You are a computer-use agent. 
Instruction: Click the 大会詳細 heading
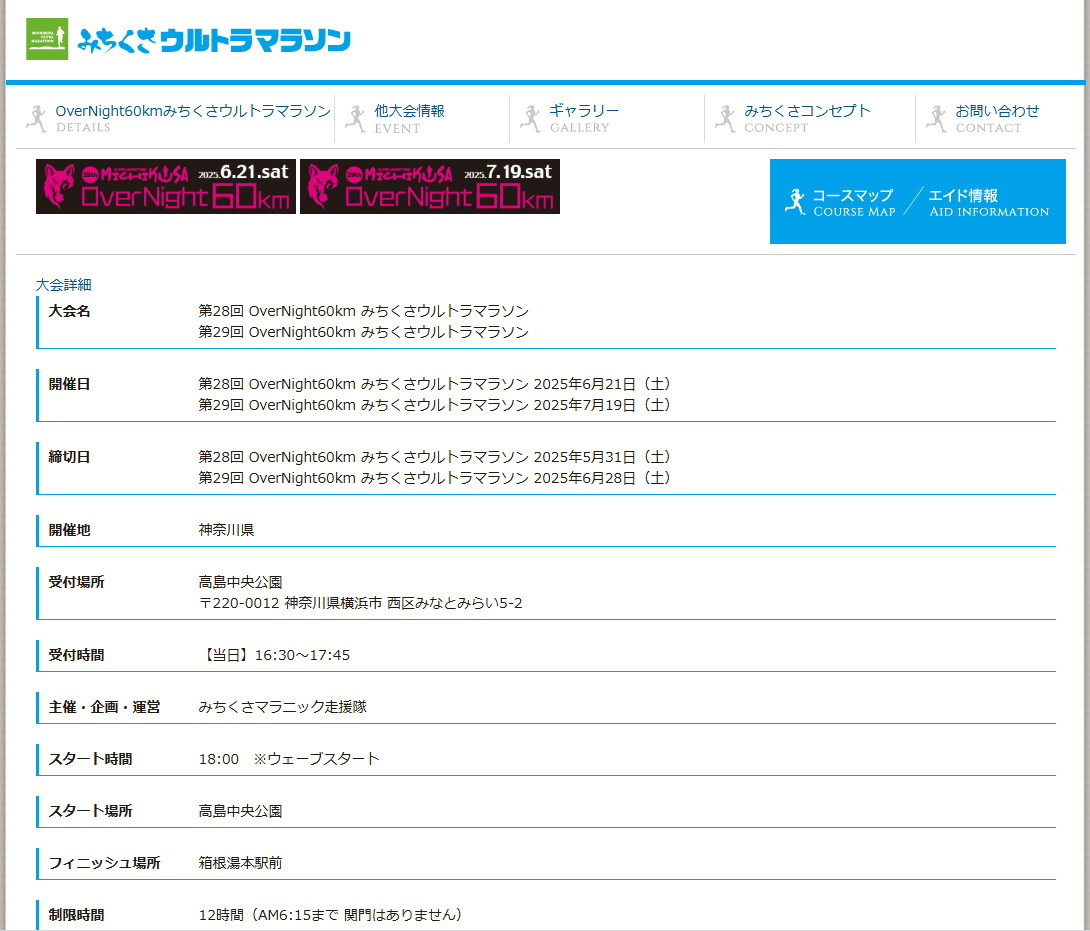[63, 284]
